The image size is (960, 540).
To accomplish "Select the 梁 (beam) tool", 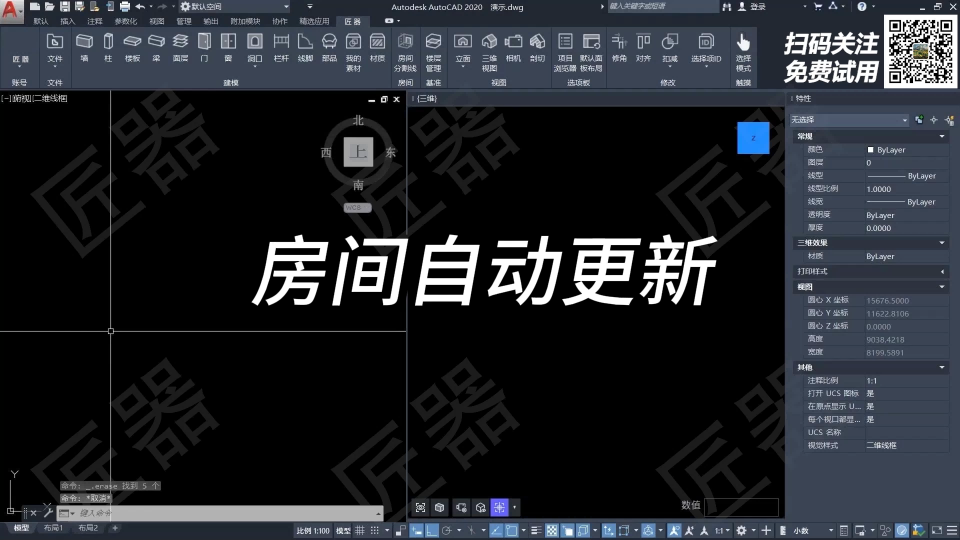I will click(x=157, y=47).
